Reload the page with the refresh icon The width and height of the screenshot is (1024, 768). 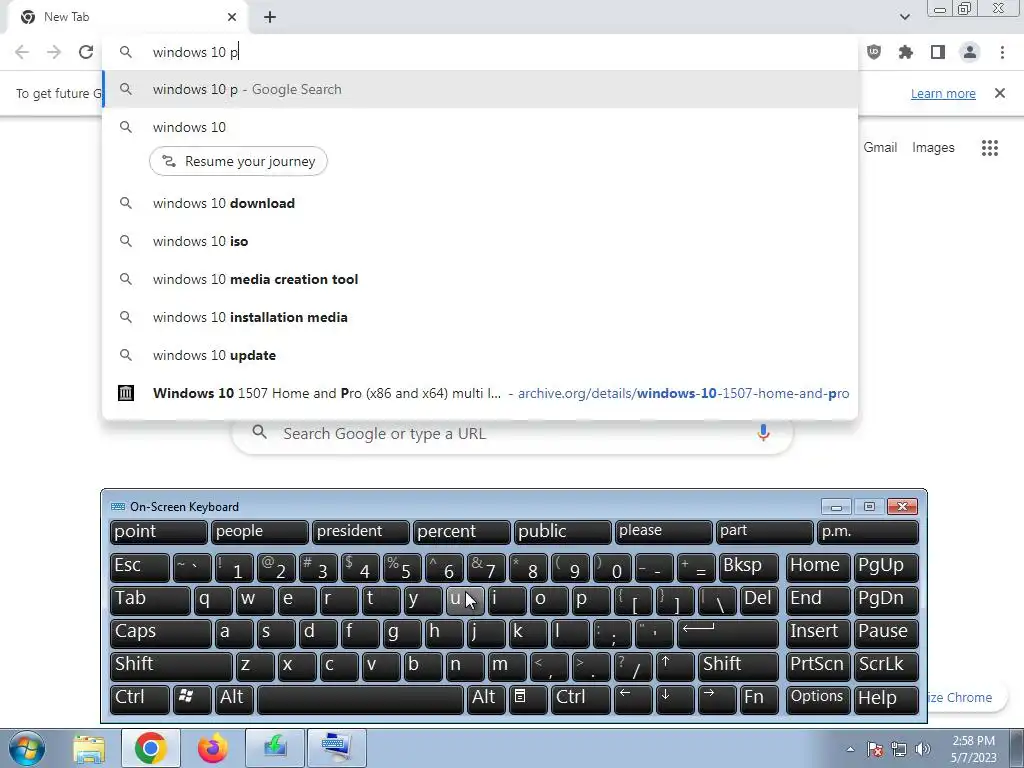click(86, 52)
